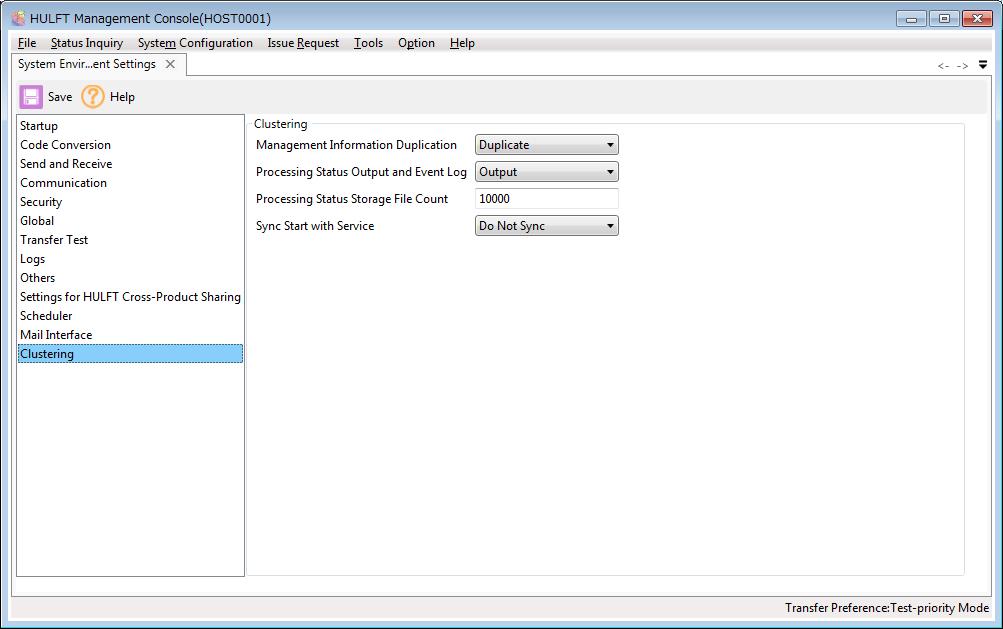Image resolution: width=1003 pixels, height=629 pixels.
Task: Maximize the HULFT Management Console window
Action: point(944,19)
